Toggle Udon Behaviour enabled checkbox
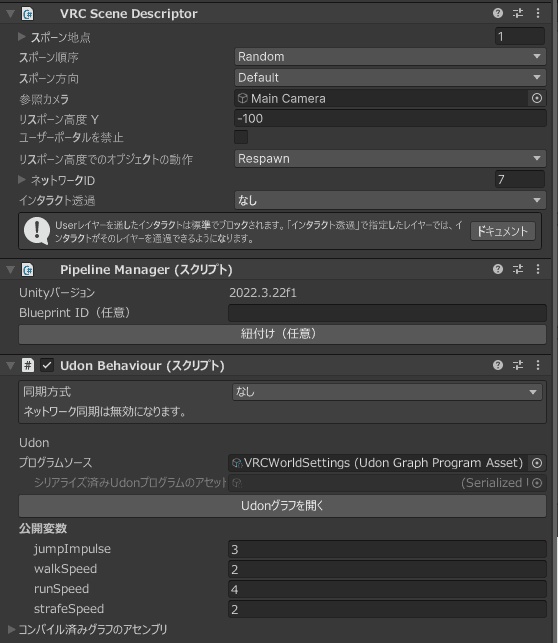This screenshot has width=558, height=643. [47, 365]
